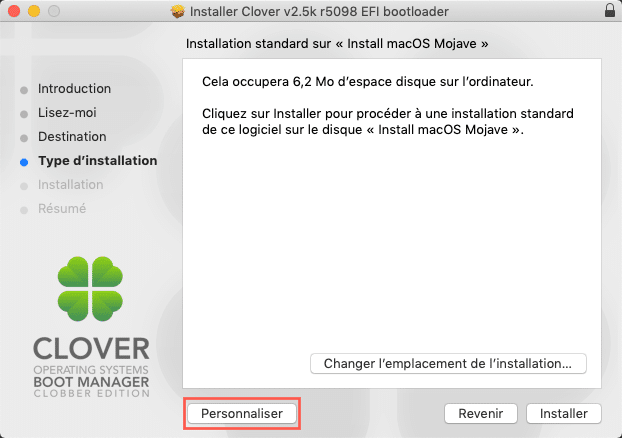The height and width of the screenshot is (438, 622).
Task: Click the Personnaliser button
Action: (x=242, y=413)
